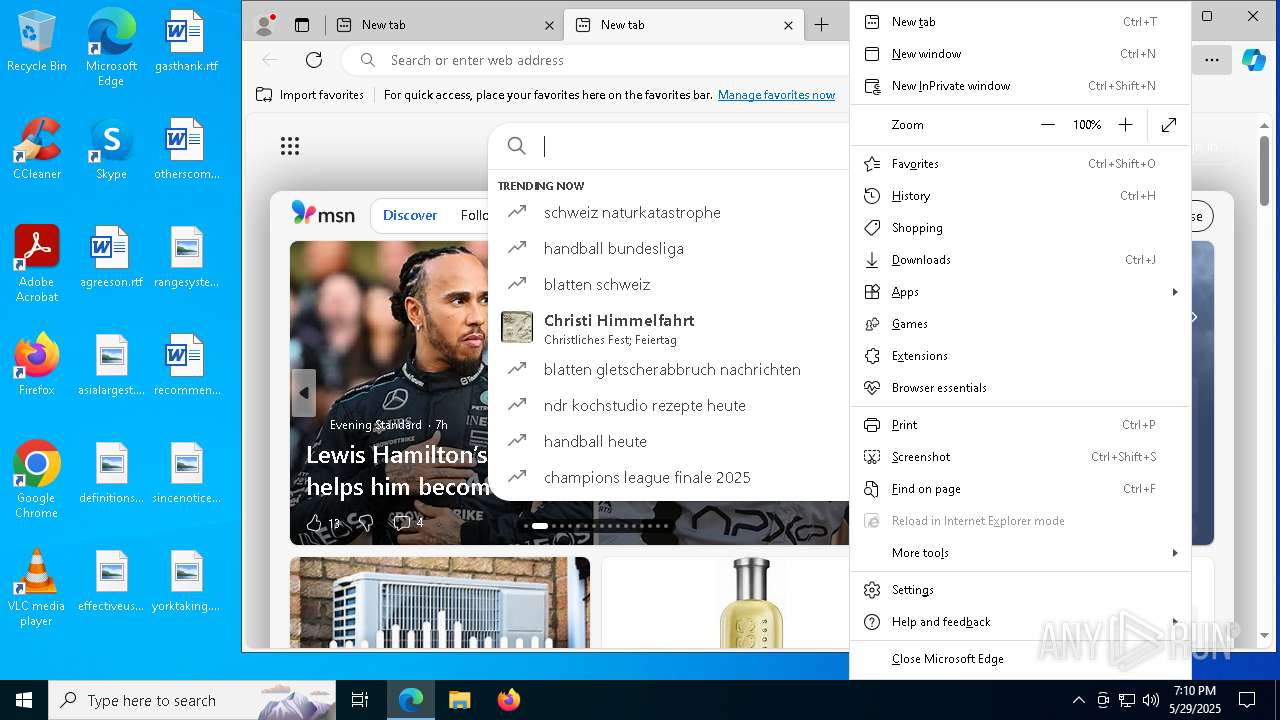Click the Edge profile avatar icon

(x=265, y=25)
